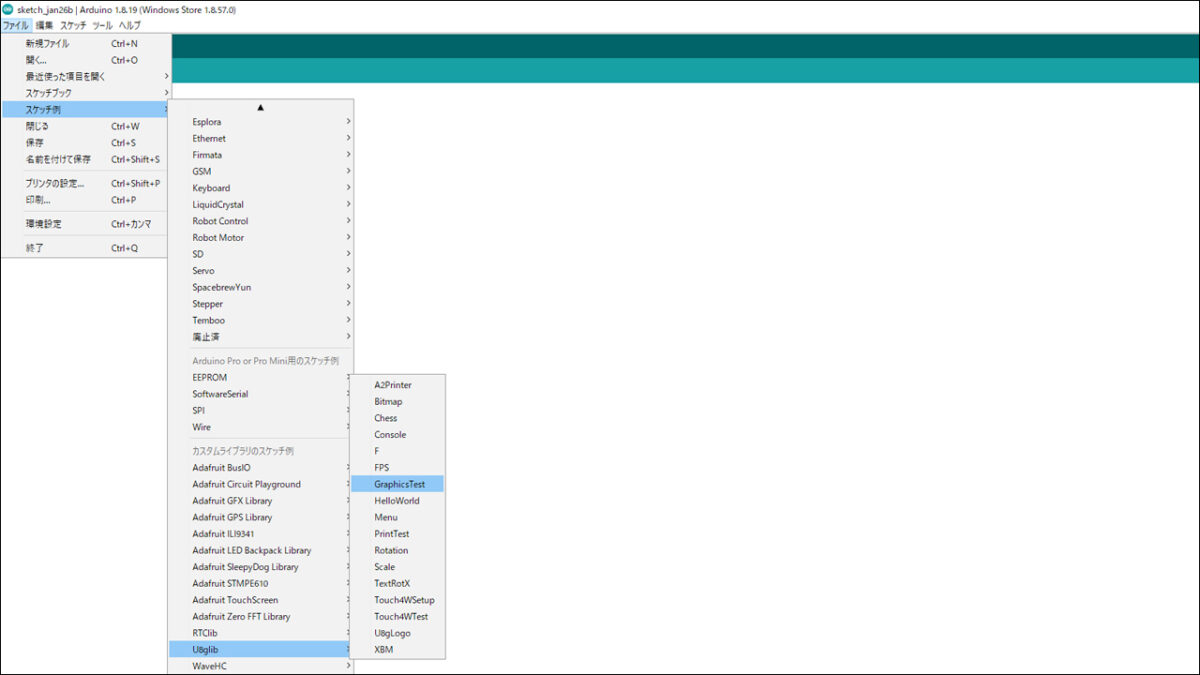Image resolution: width=1200 pixels, height=675 pixels.
Task: Open the GraphicsTest example sketch
Action: pos(399,484)
